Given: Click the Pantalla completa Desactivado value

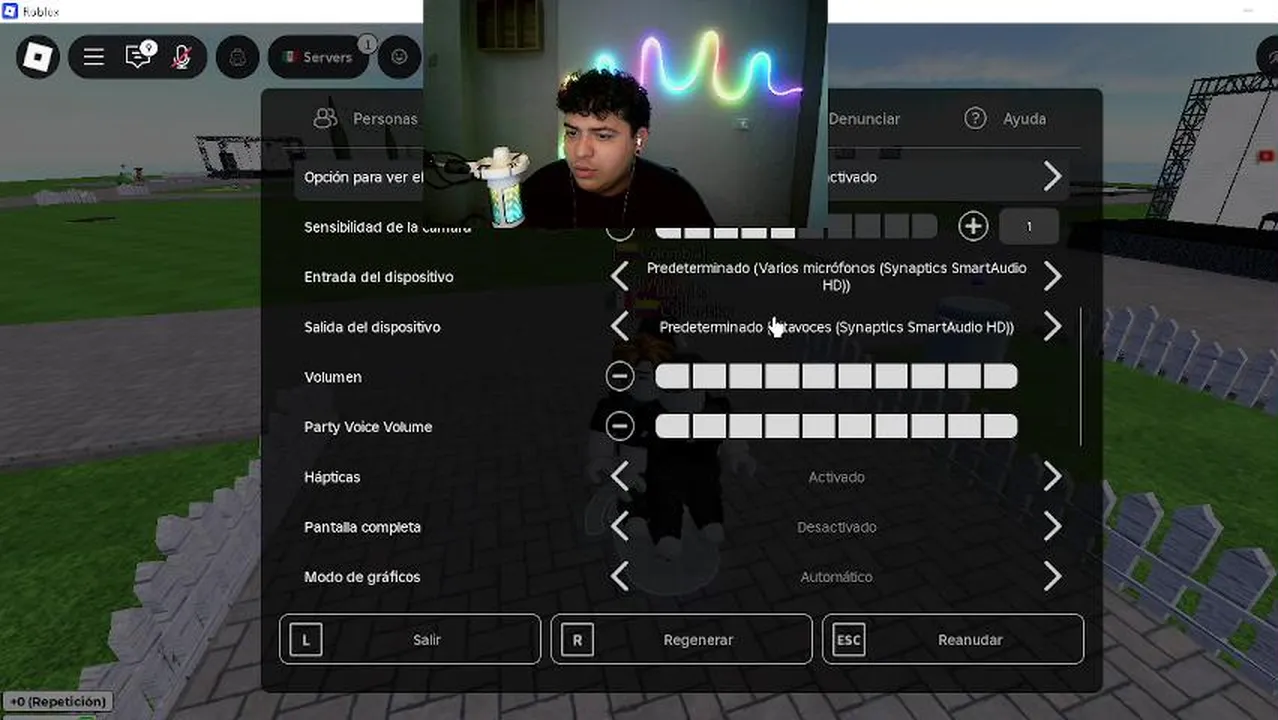Looking at the screenshot, I should point(836,527).
